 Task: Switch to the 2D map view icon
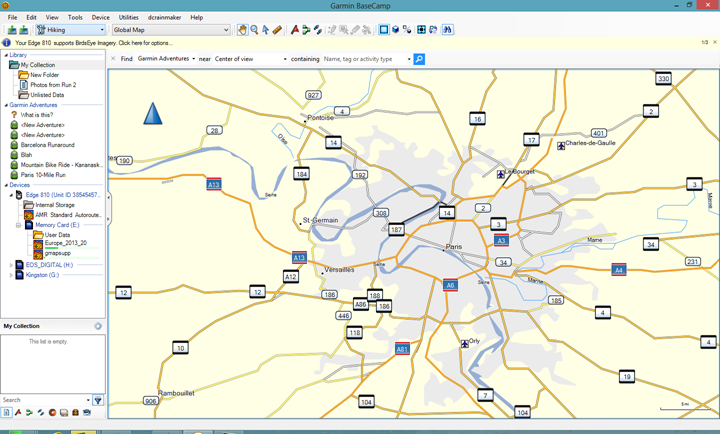pyautogui.click(x=383, y=30)
